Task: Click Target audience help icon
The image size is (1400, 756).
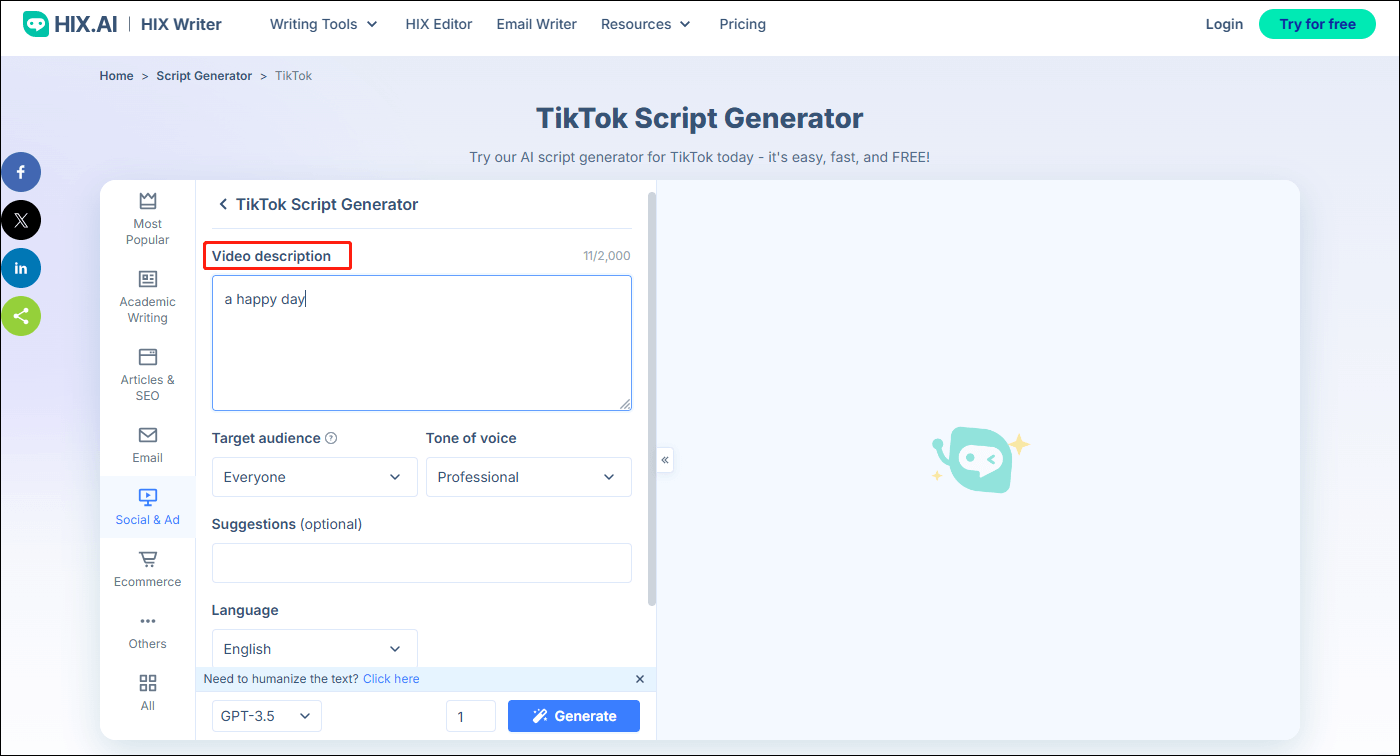Action: tap(331, 438)
